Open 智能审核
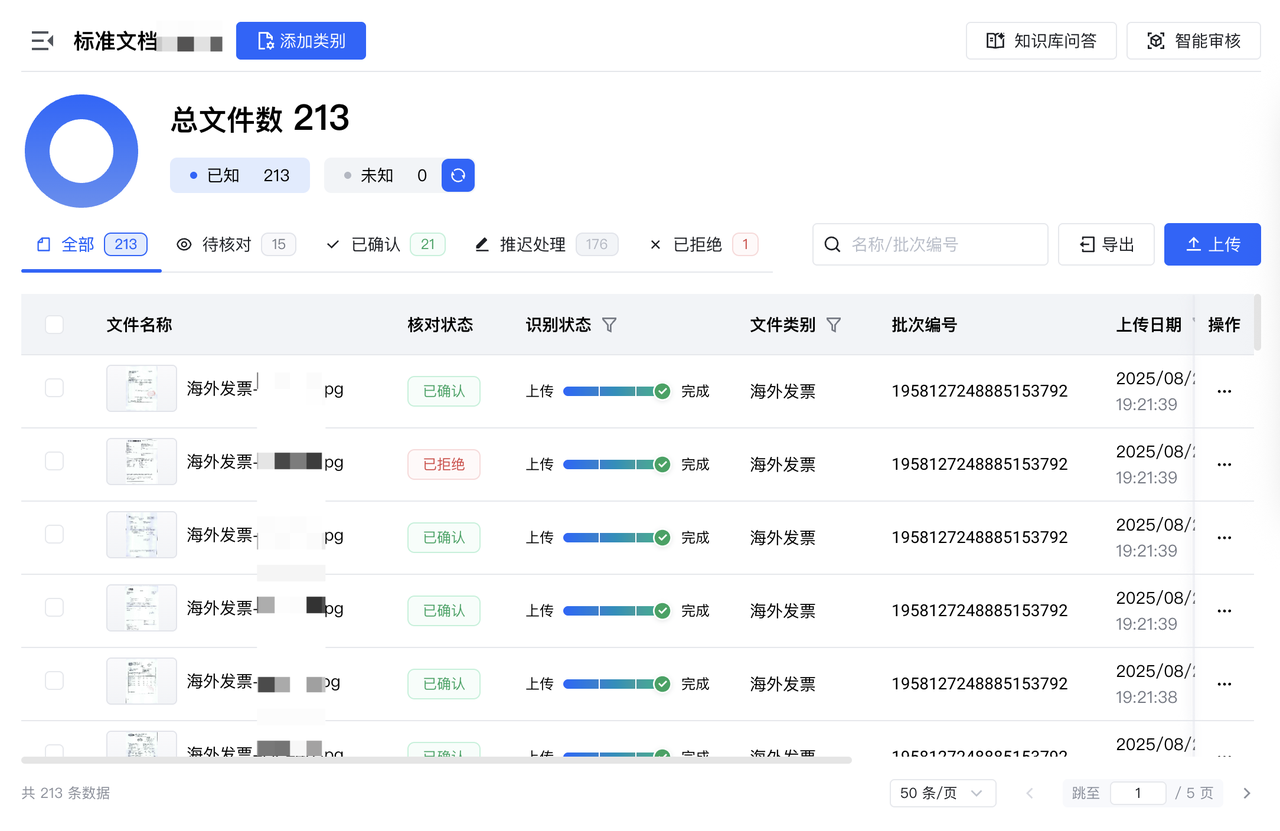1280x831 pixels. pyautogui.click(x=1193, y=41)
